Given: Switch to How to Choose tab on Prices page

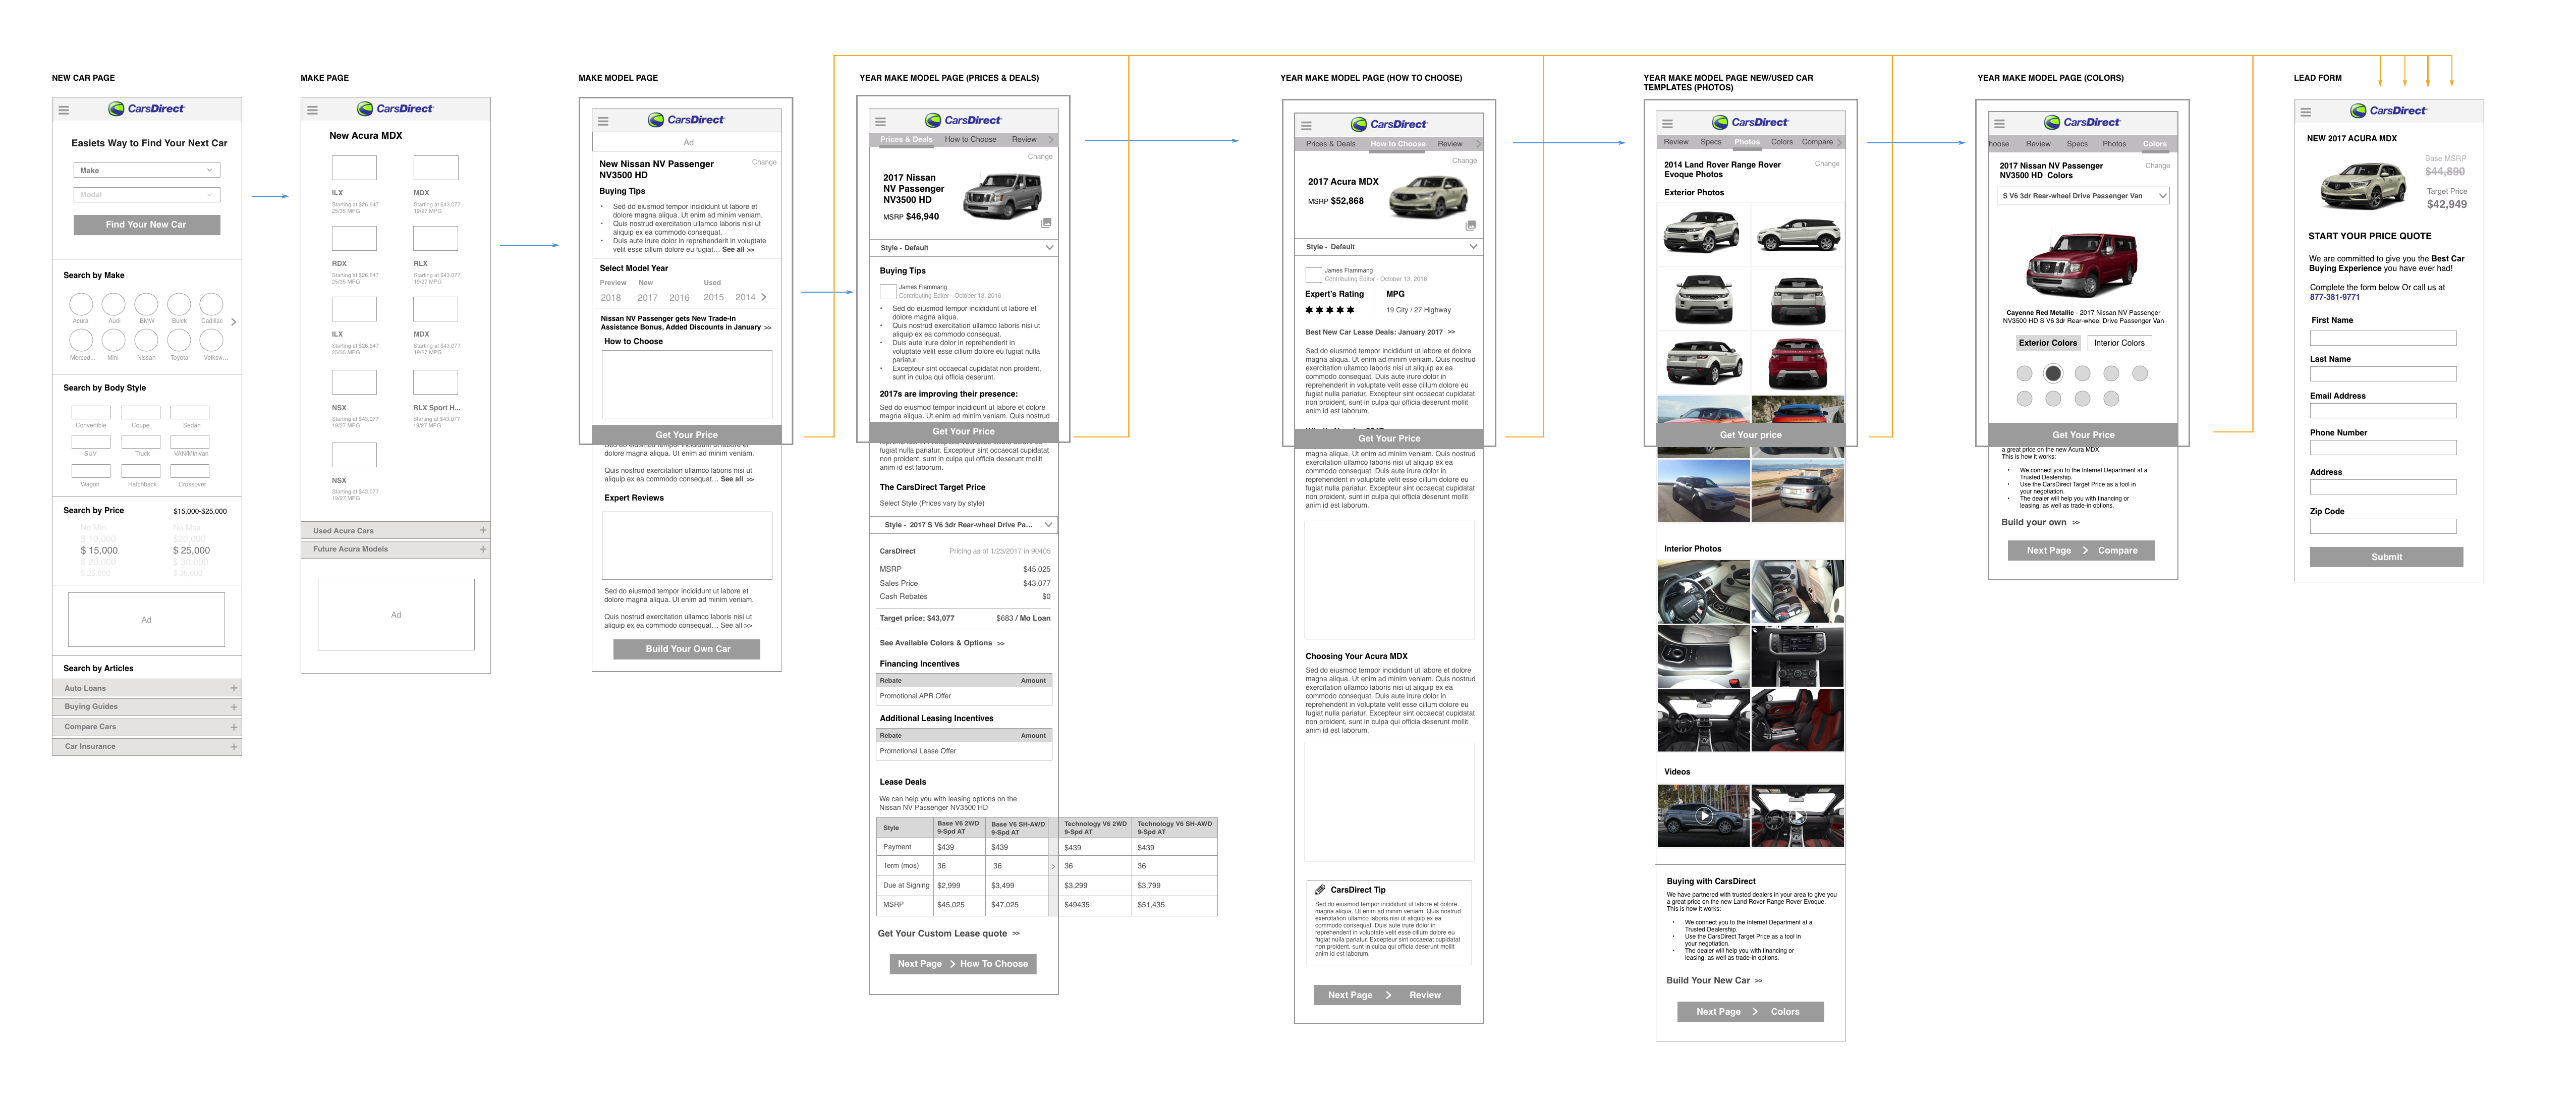Looking at the screenshot, I should coord(970,140).
